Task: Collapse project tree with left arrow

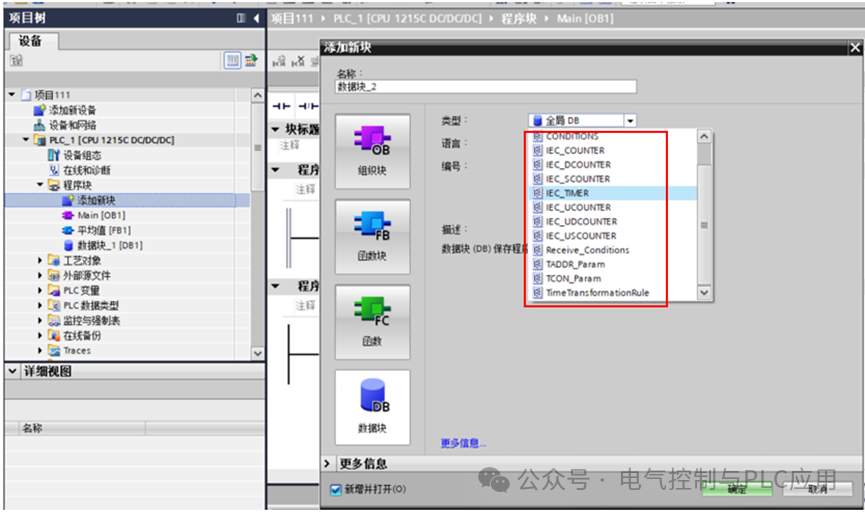Action: (257, 18)
